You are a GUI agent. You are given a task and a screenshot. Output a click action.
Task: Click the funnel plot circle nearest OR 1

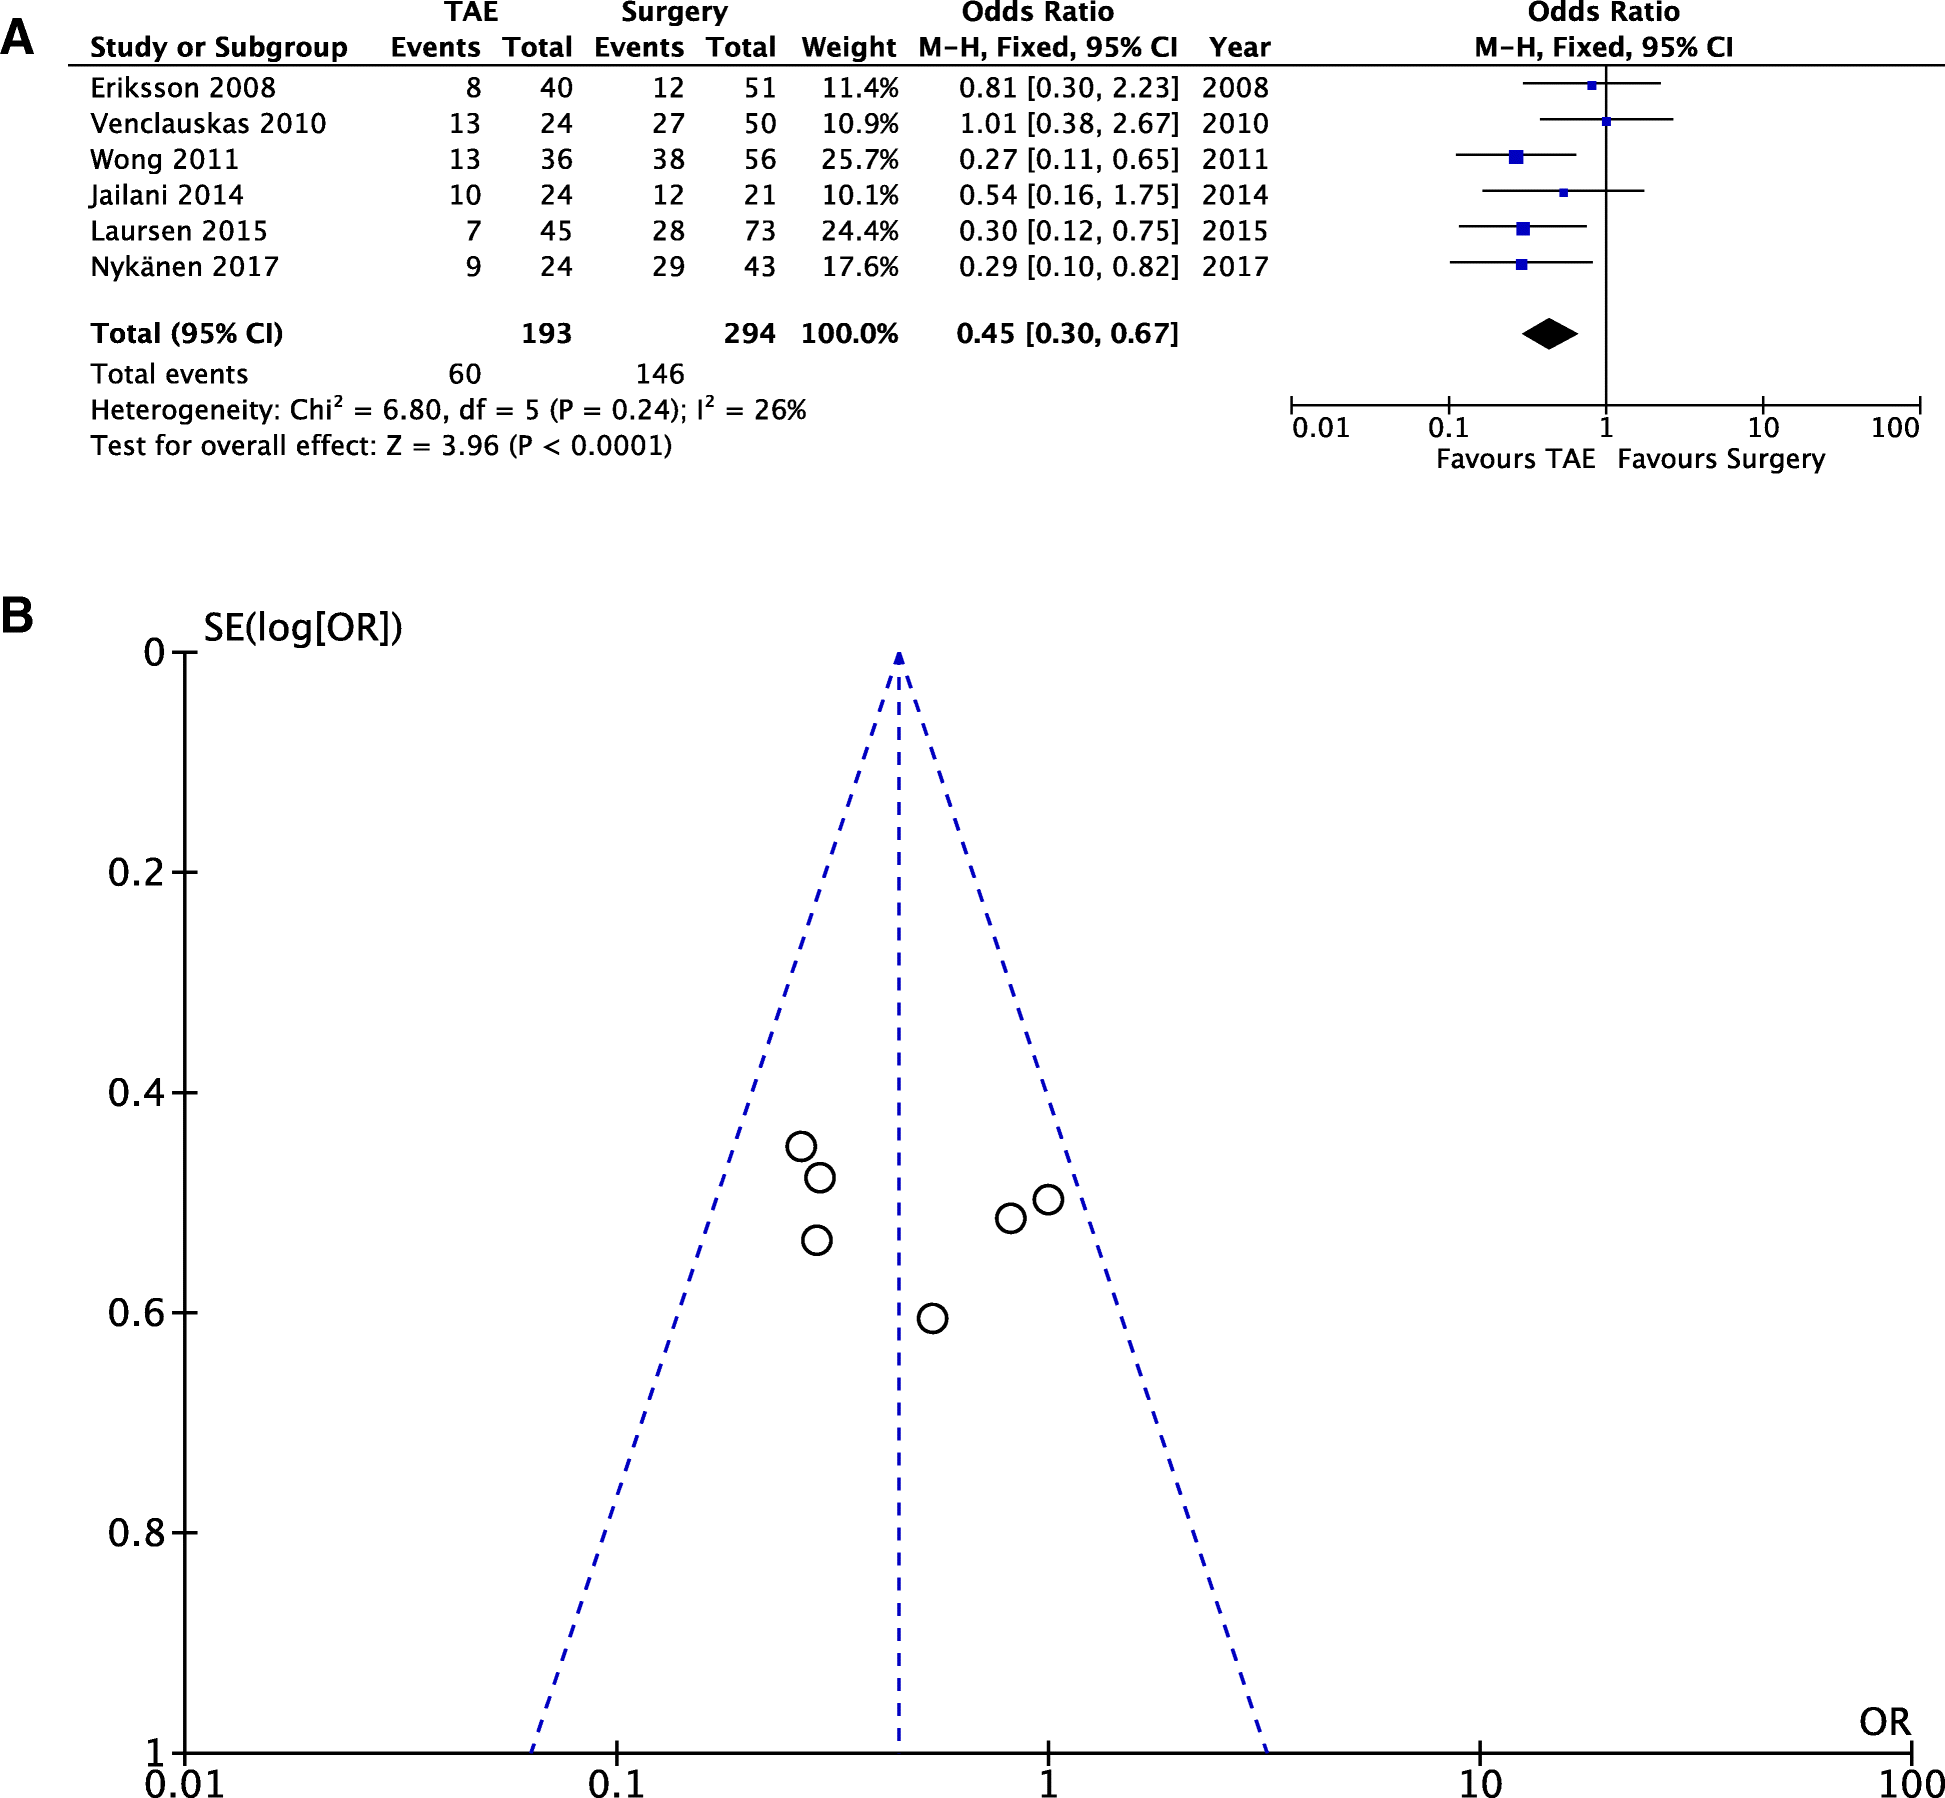(x=1047, y=1199)
